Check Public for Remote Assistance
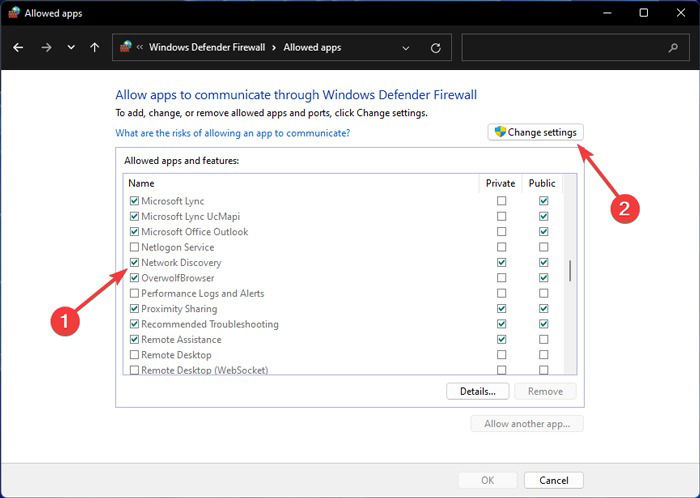 (x=543, y=339)
